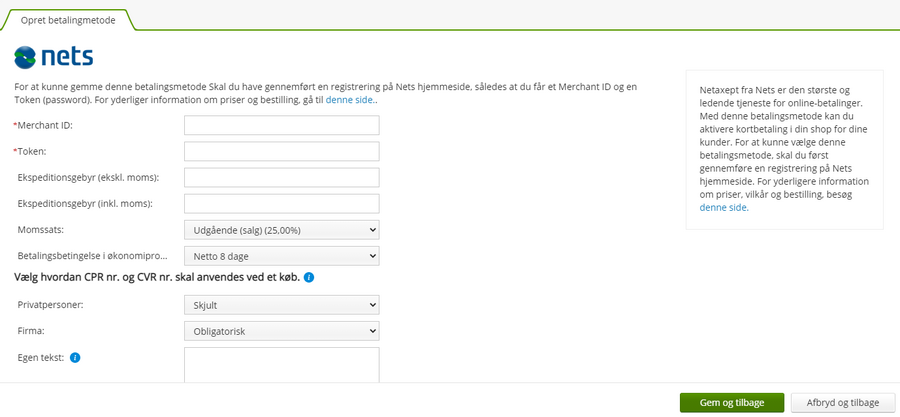The height and width of the screenshot is (417, 900).
Task: Select the Opret betalingmetode tab
Action: (x=68, y=20)
